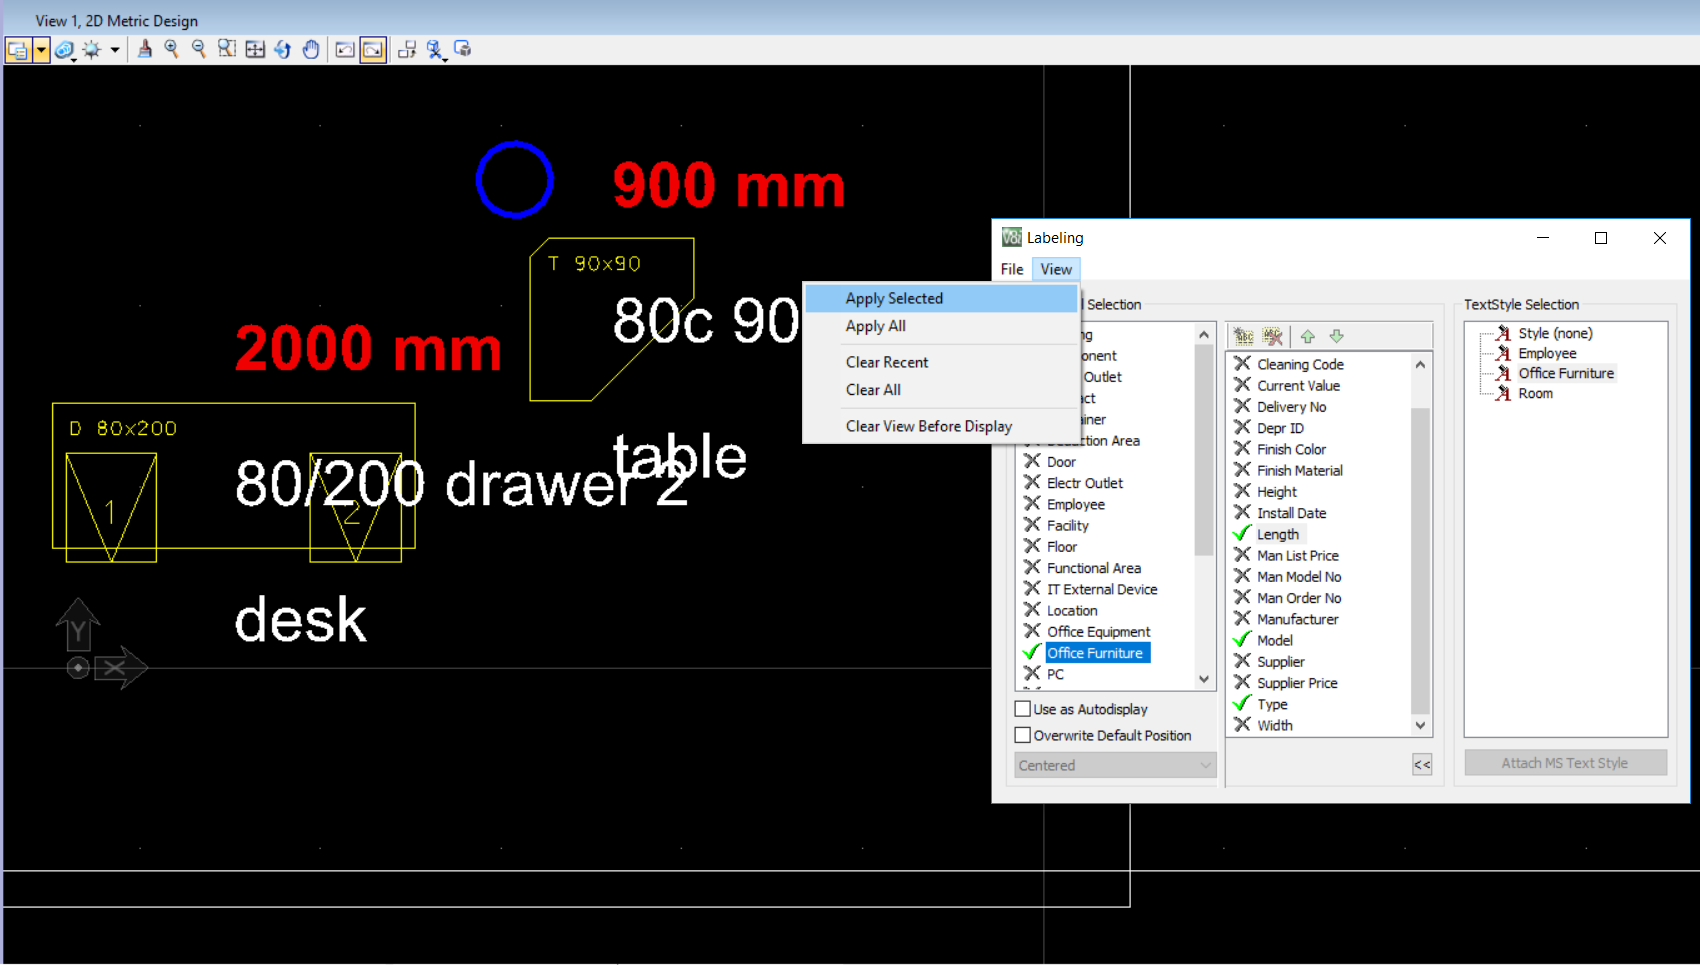
Task: Select Door in object list
Action: (1061, 462)
